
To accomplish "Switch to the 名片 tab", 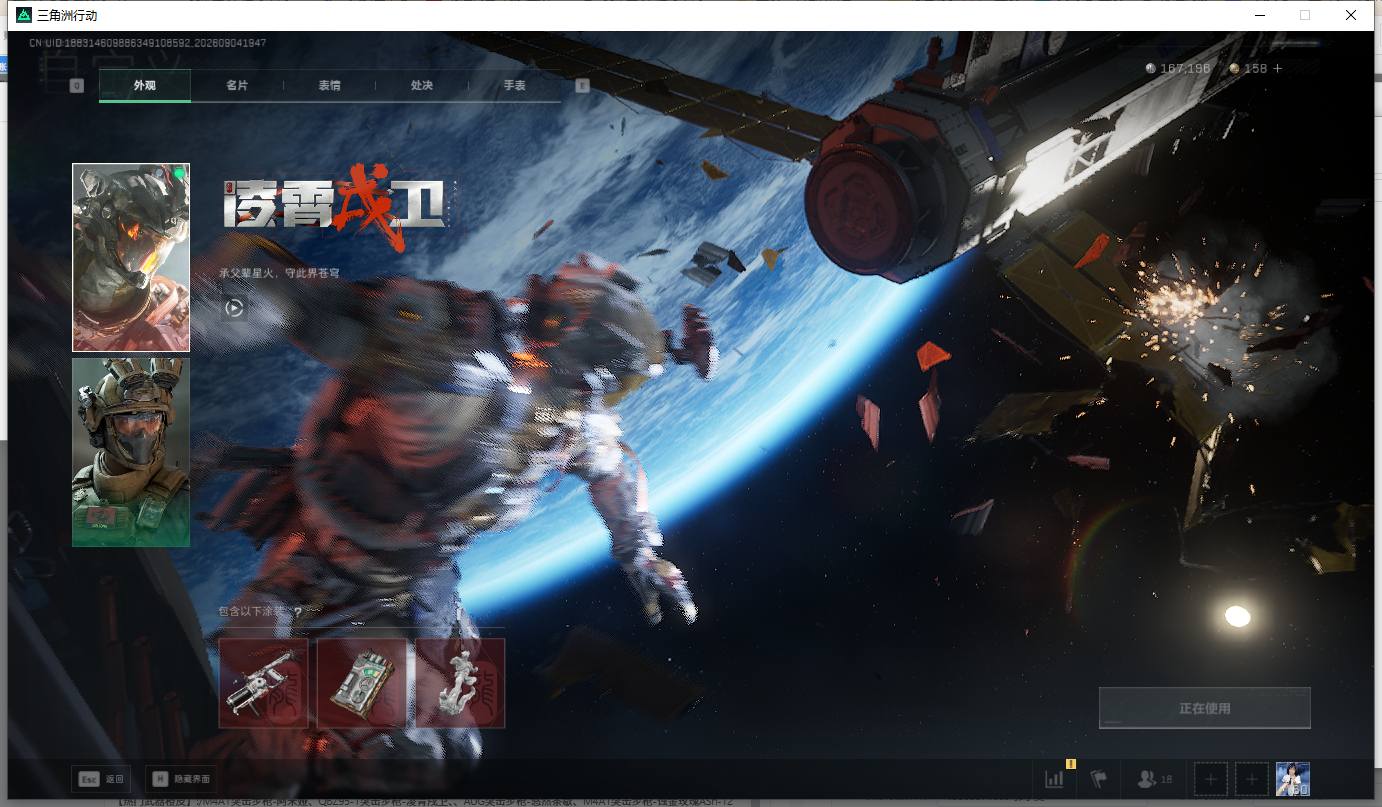I will (237, 86).
